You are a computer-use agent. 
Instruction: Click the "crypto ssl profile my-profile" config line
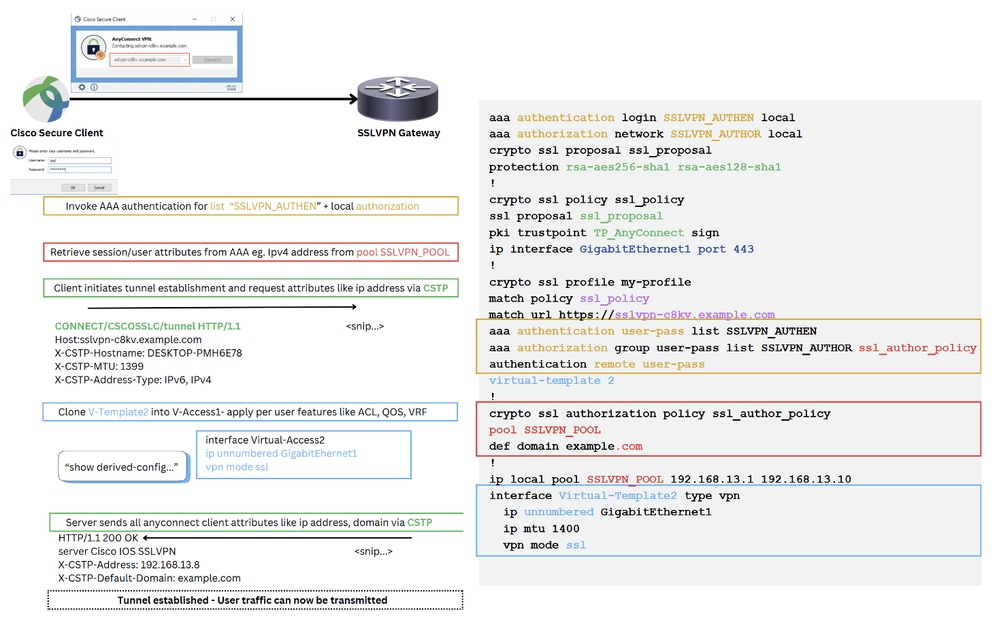[590, 282]
